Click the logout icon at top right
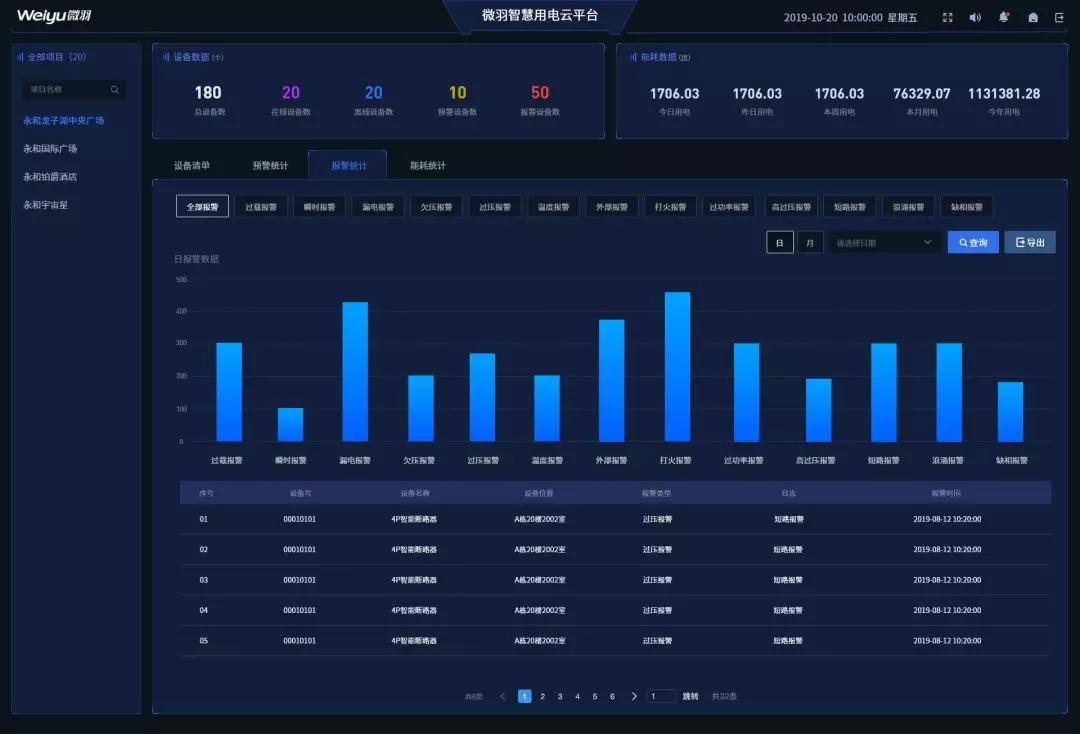1080x734 pixels. 1059,17
